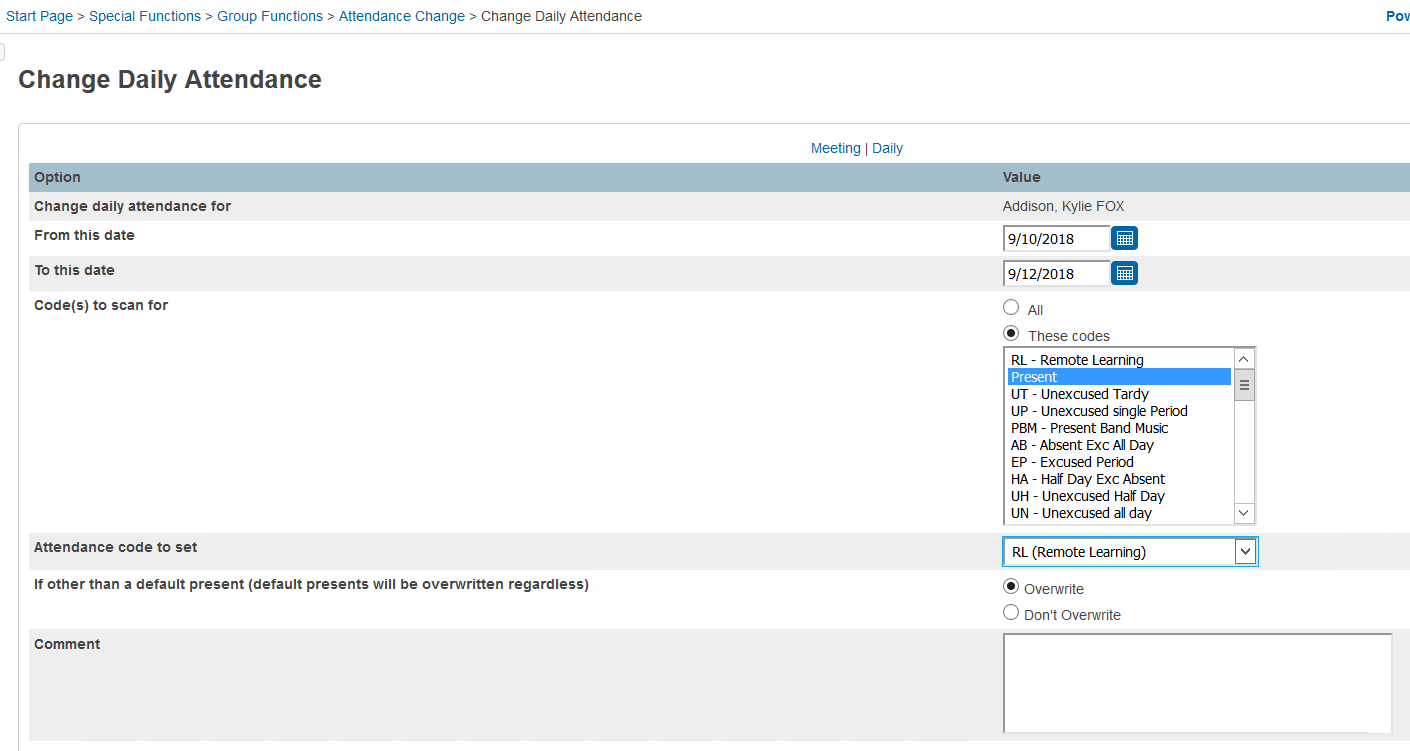Screen dimensions: 1410x751
Task: Switch to the Meeting attendance tab
Action: click(x=835, y=148)
